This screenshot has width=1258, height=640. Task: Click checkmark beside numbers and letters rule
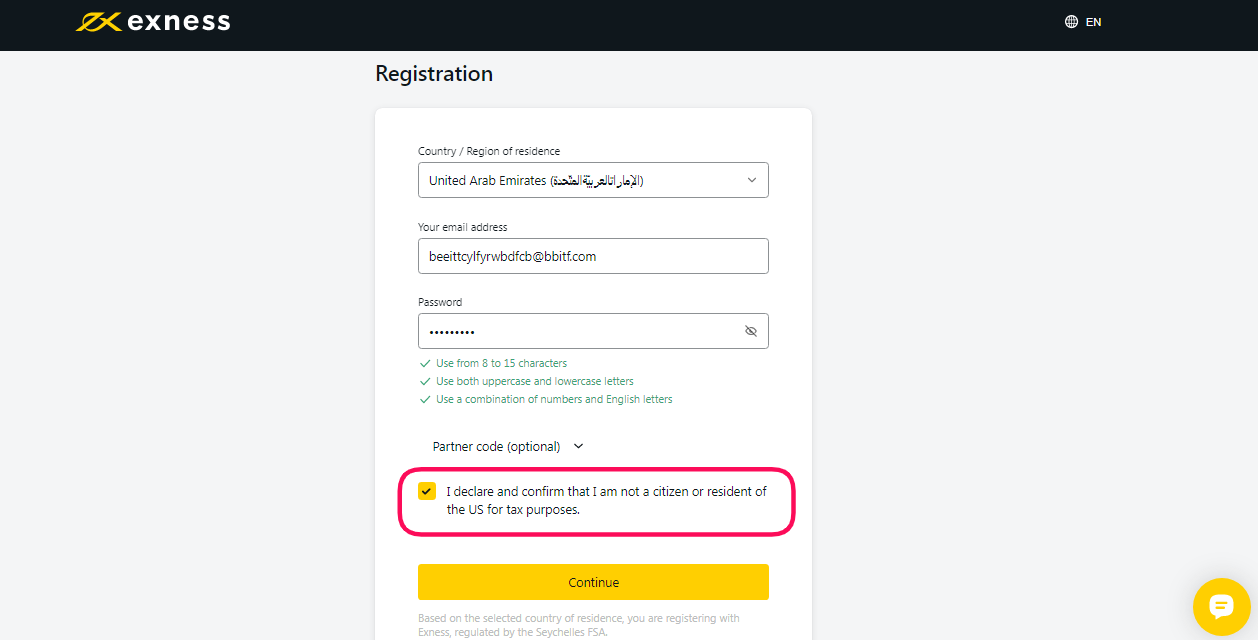(x=425, y=399)
